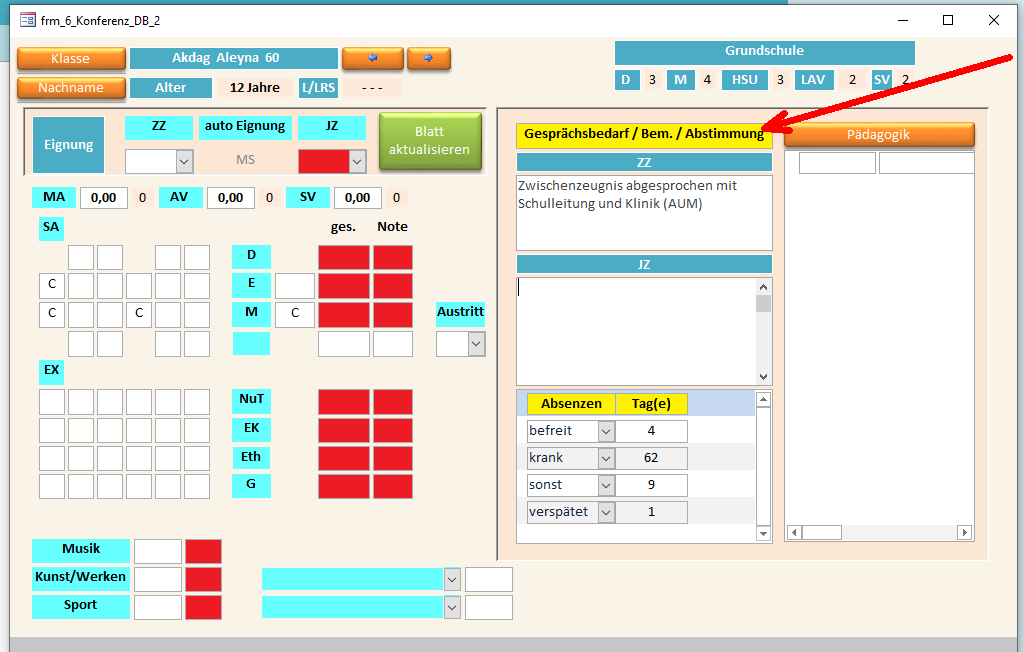This screenshot has width=1024, height=652.
Task: Click into the JZ remarks text area
Action: pos(636,330)
